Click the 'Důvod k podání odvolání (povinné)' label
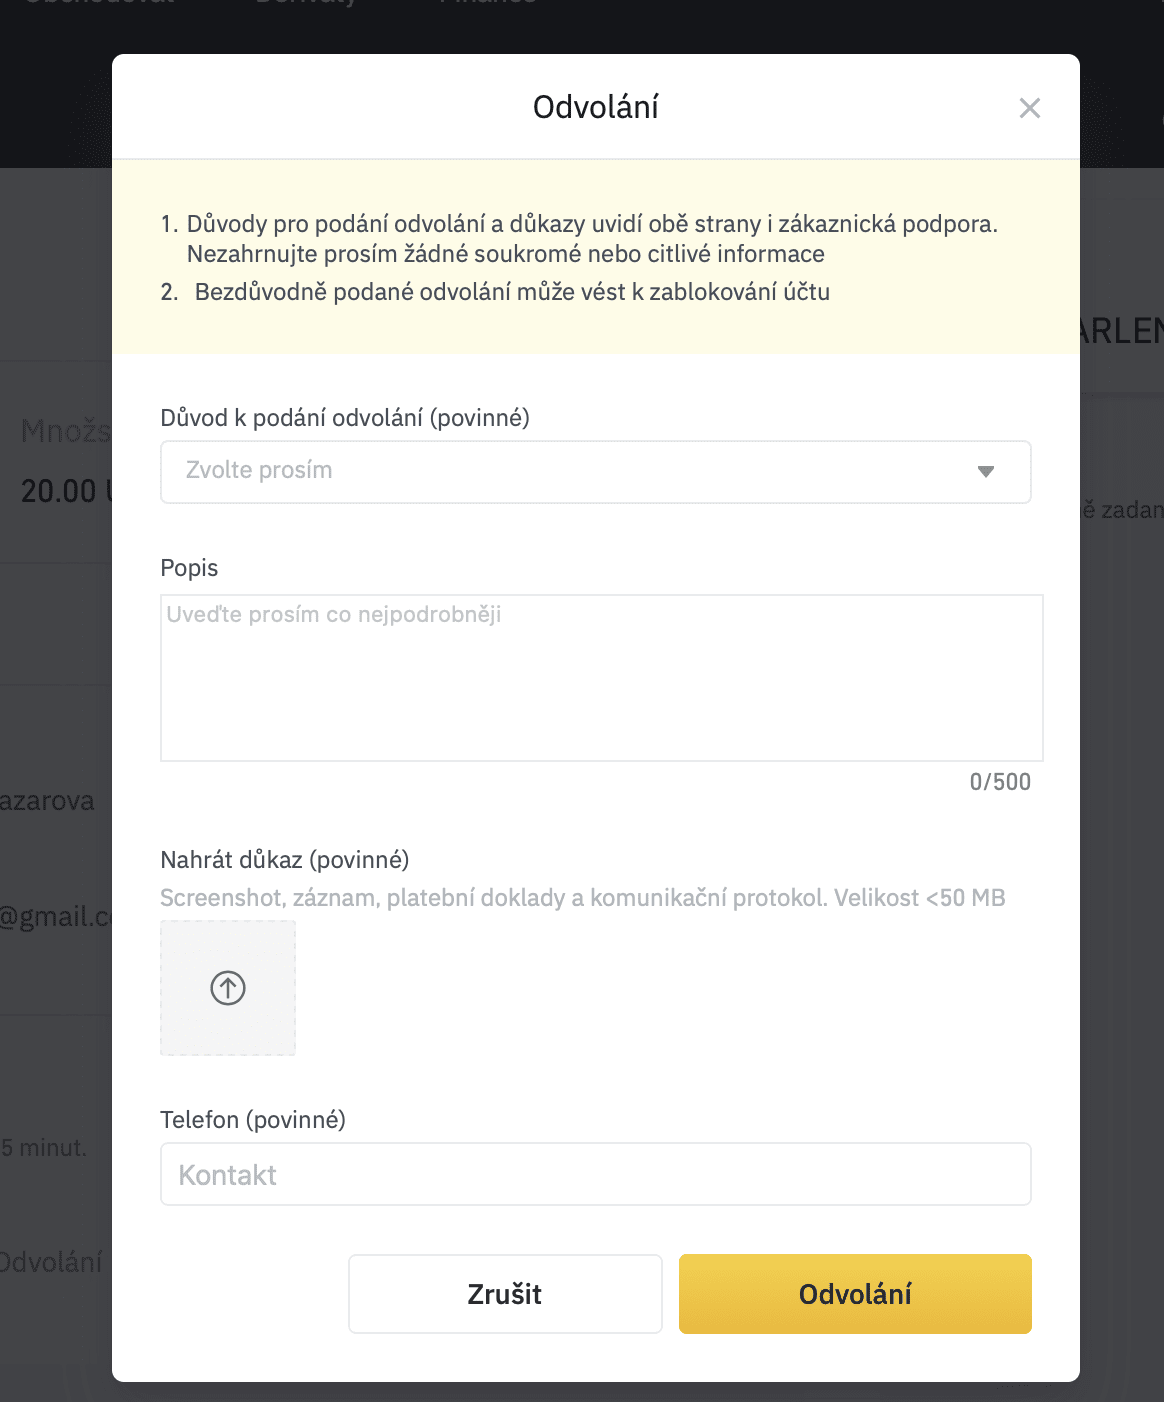Screen dimensions: 1164x1402 [345, 418]
